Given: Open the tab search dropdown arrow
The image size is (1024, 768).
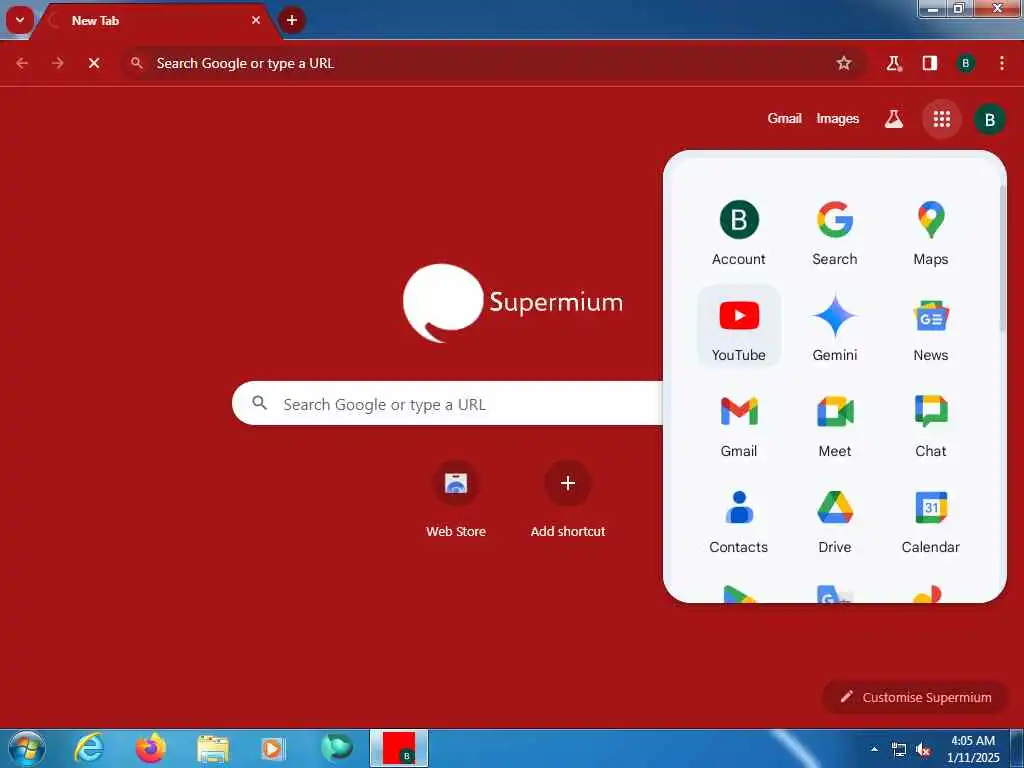Looking at the screenshot, I should [20, 20].
